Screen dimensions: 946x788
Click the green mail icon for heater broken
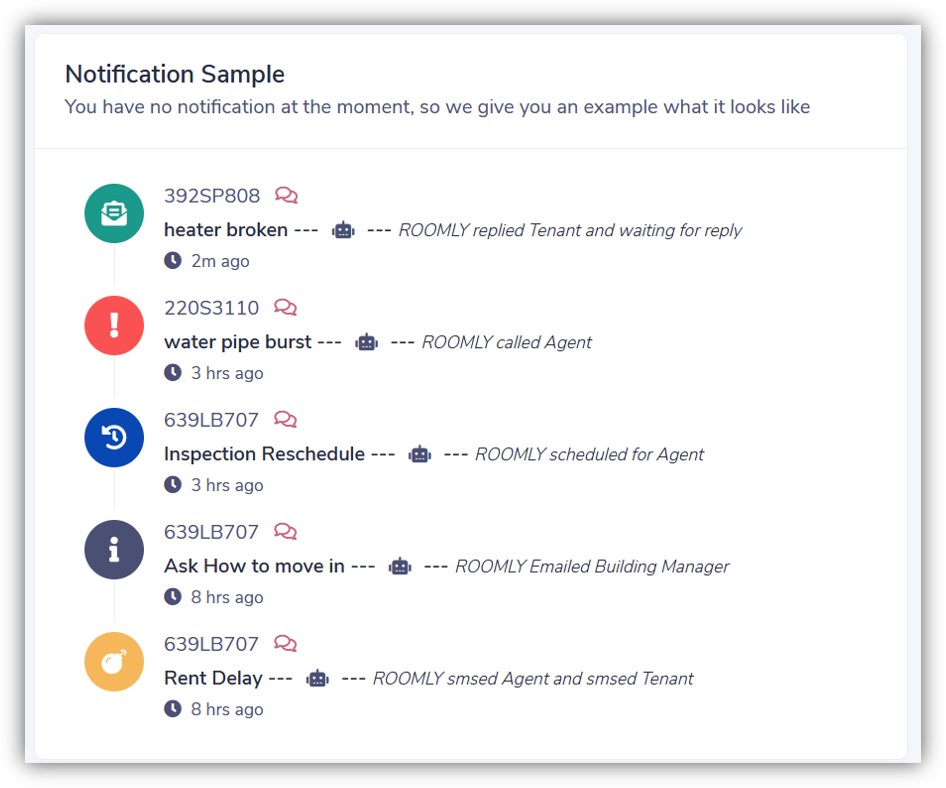114,213
